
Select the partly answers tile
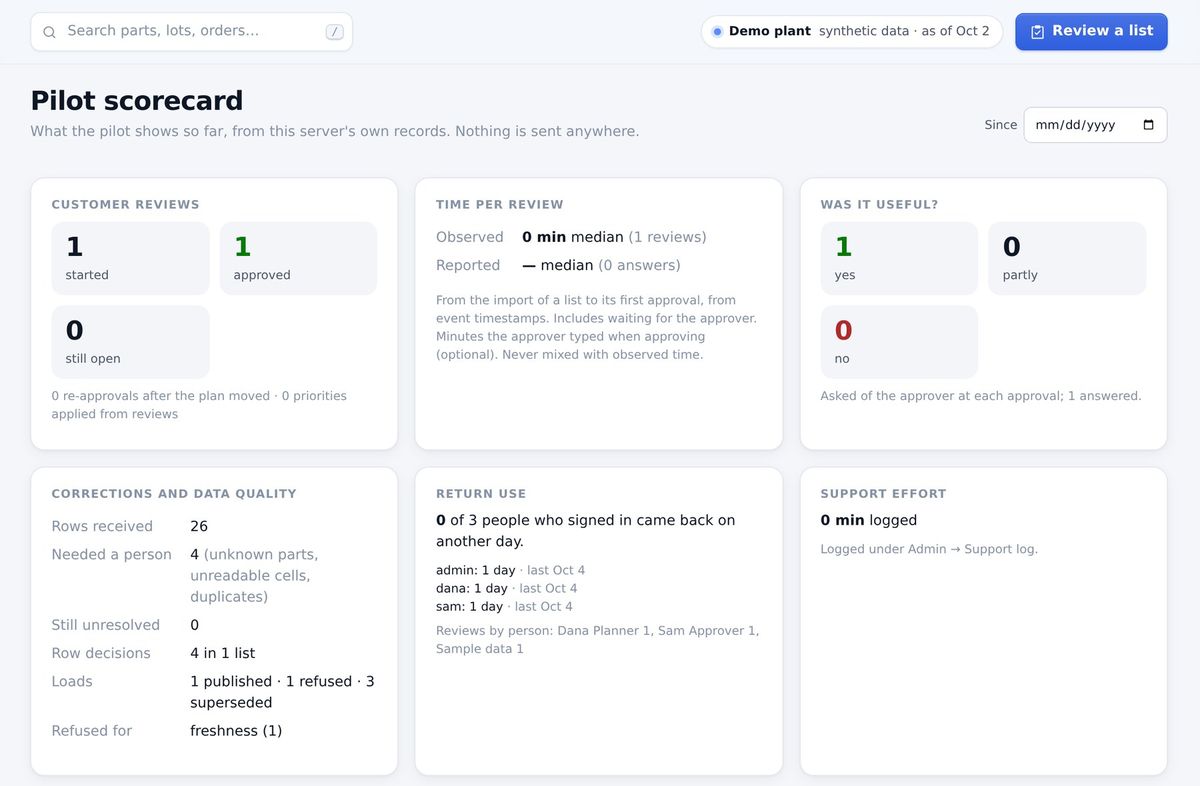click(1067, 258)
